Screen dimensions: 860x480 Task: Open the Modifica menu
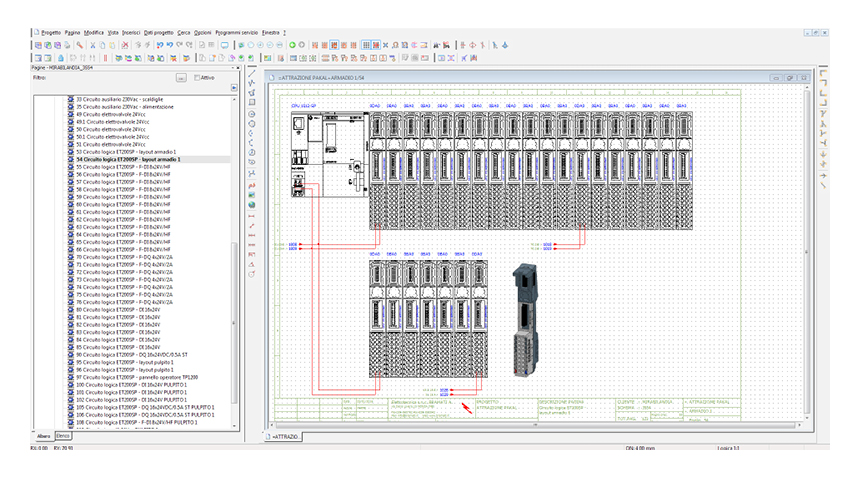pos(94,33)
